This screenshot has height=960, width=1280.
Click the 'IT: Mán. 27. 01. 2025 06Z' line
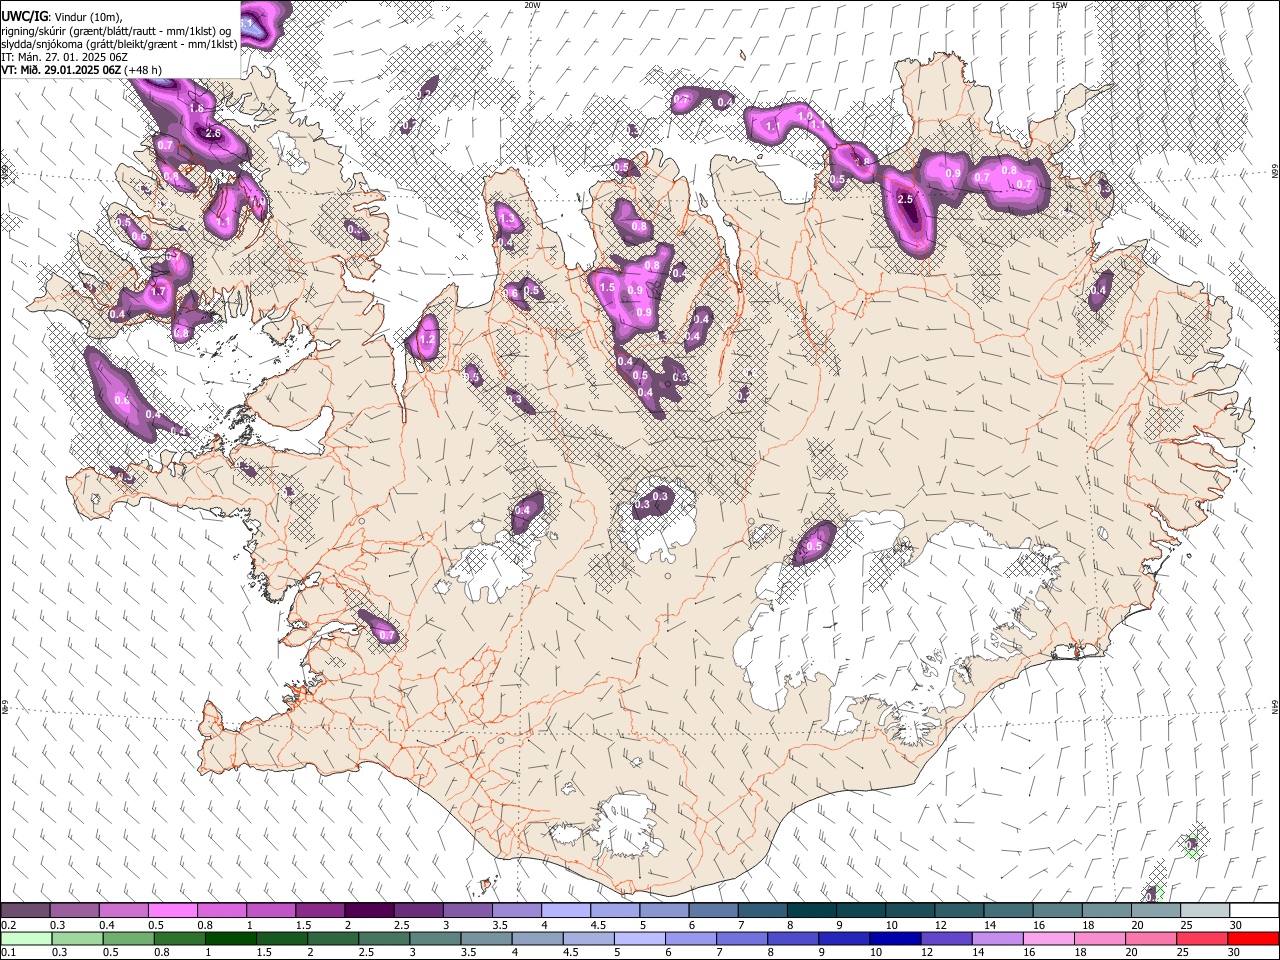[64, 57]
